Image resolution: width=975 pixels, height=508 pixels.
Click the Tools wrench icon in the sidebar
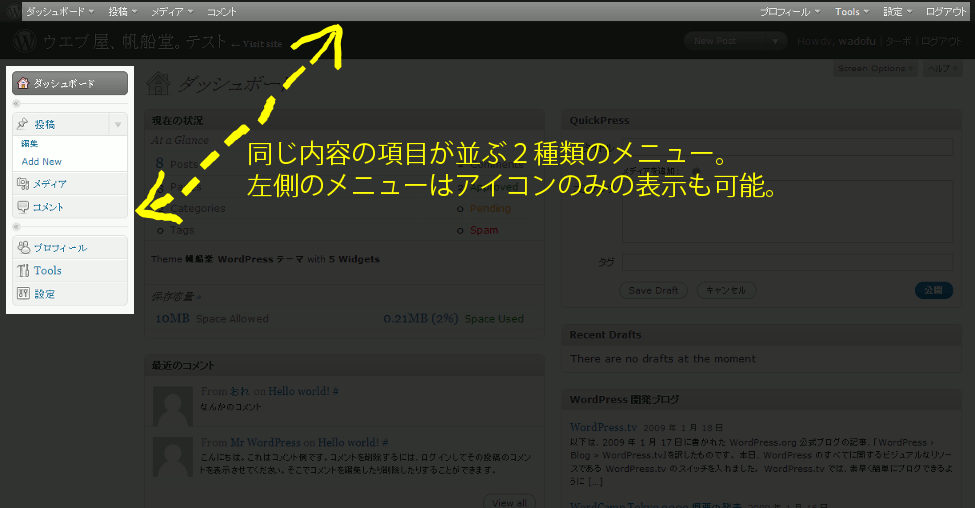point(23,271)
